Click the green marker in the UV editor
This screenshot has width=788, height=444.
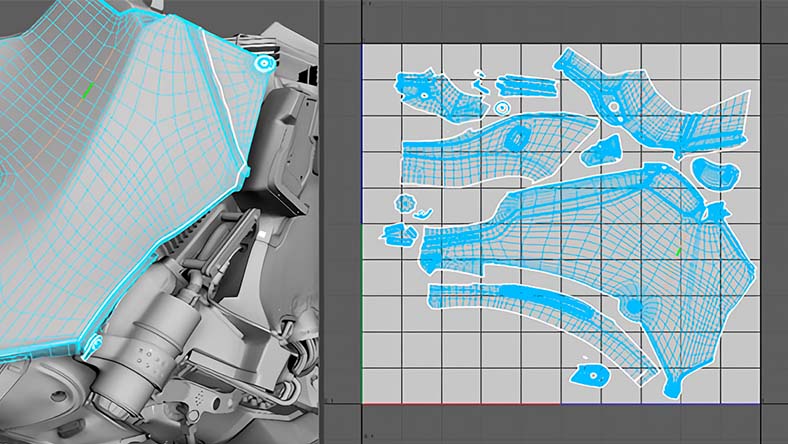coord(678,251)
